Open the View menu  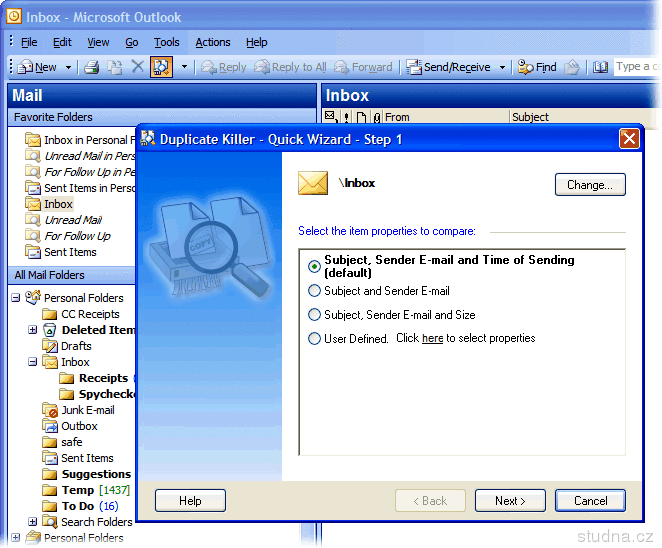[98, 42]
